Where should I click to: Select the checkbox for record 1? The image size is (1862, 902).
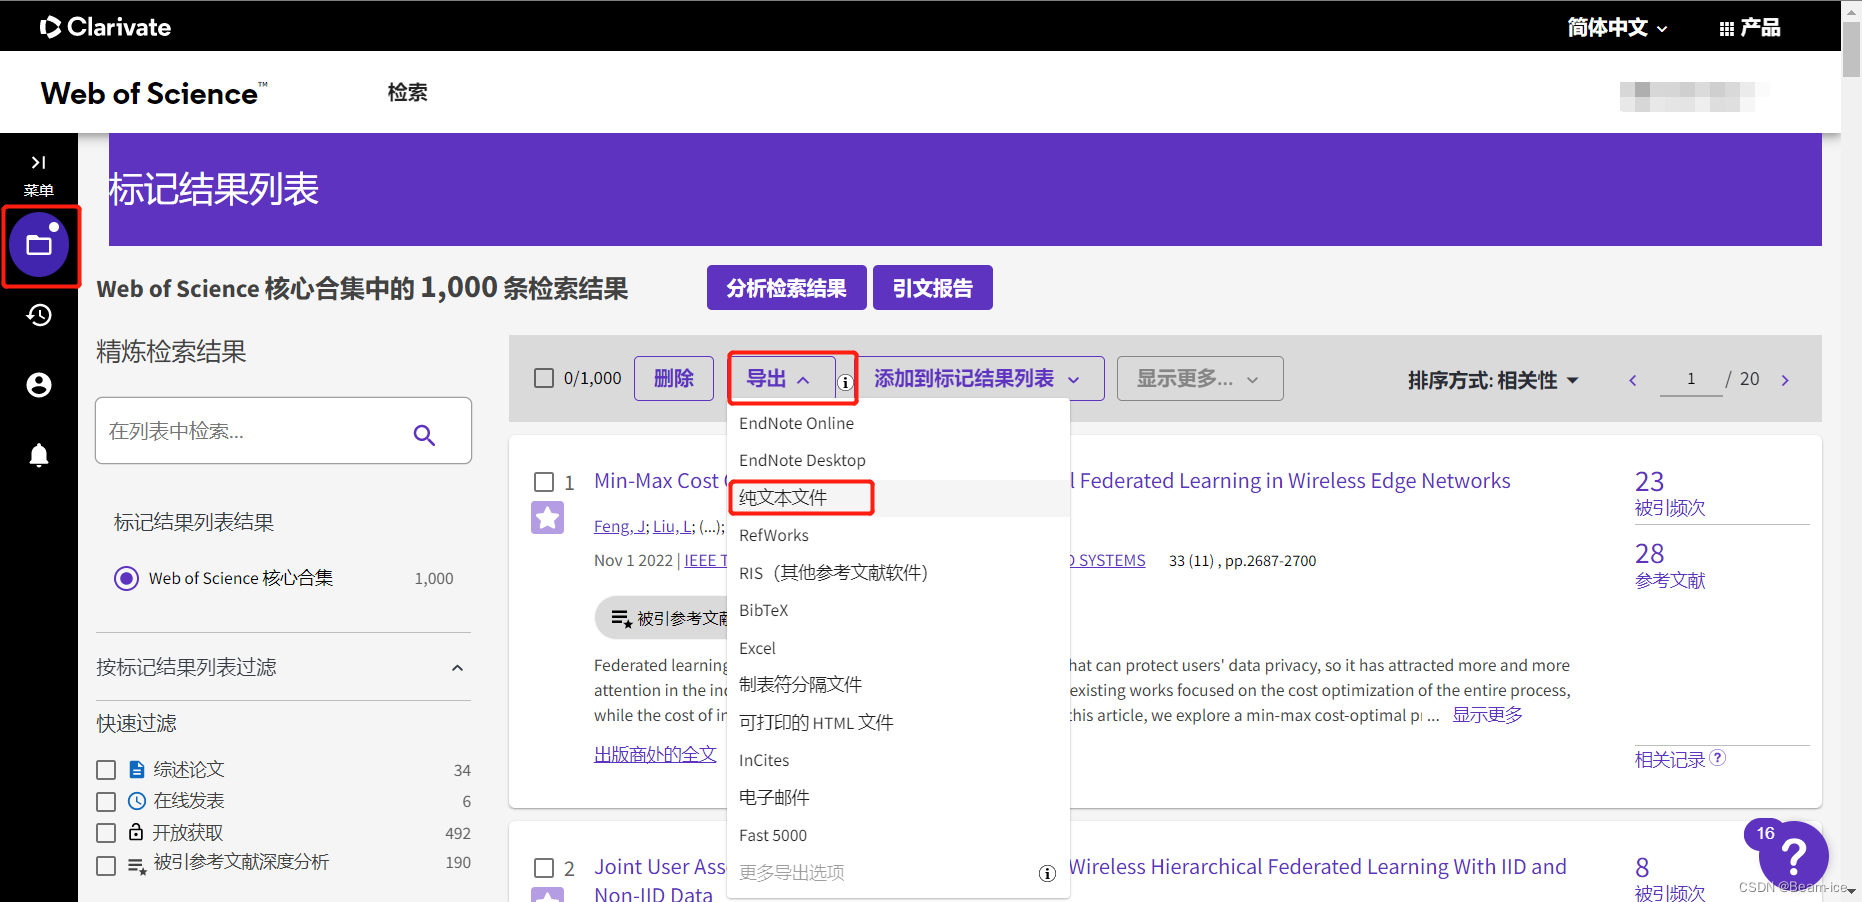click(x=544, y=482)
